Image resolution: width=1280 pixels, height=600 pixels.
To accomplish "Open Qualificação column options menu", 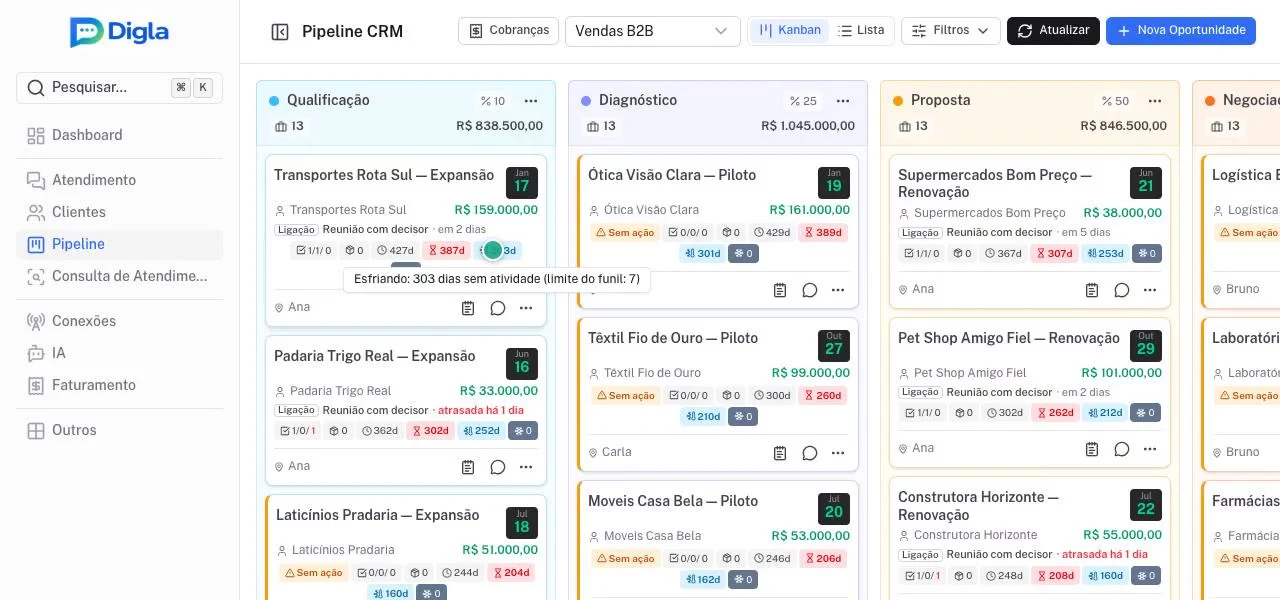I will click(531, 101).
